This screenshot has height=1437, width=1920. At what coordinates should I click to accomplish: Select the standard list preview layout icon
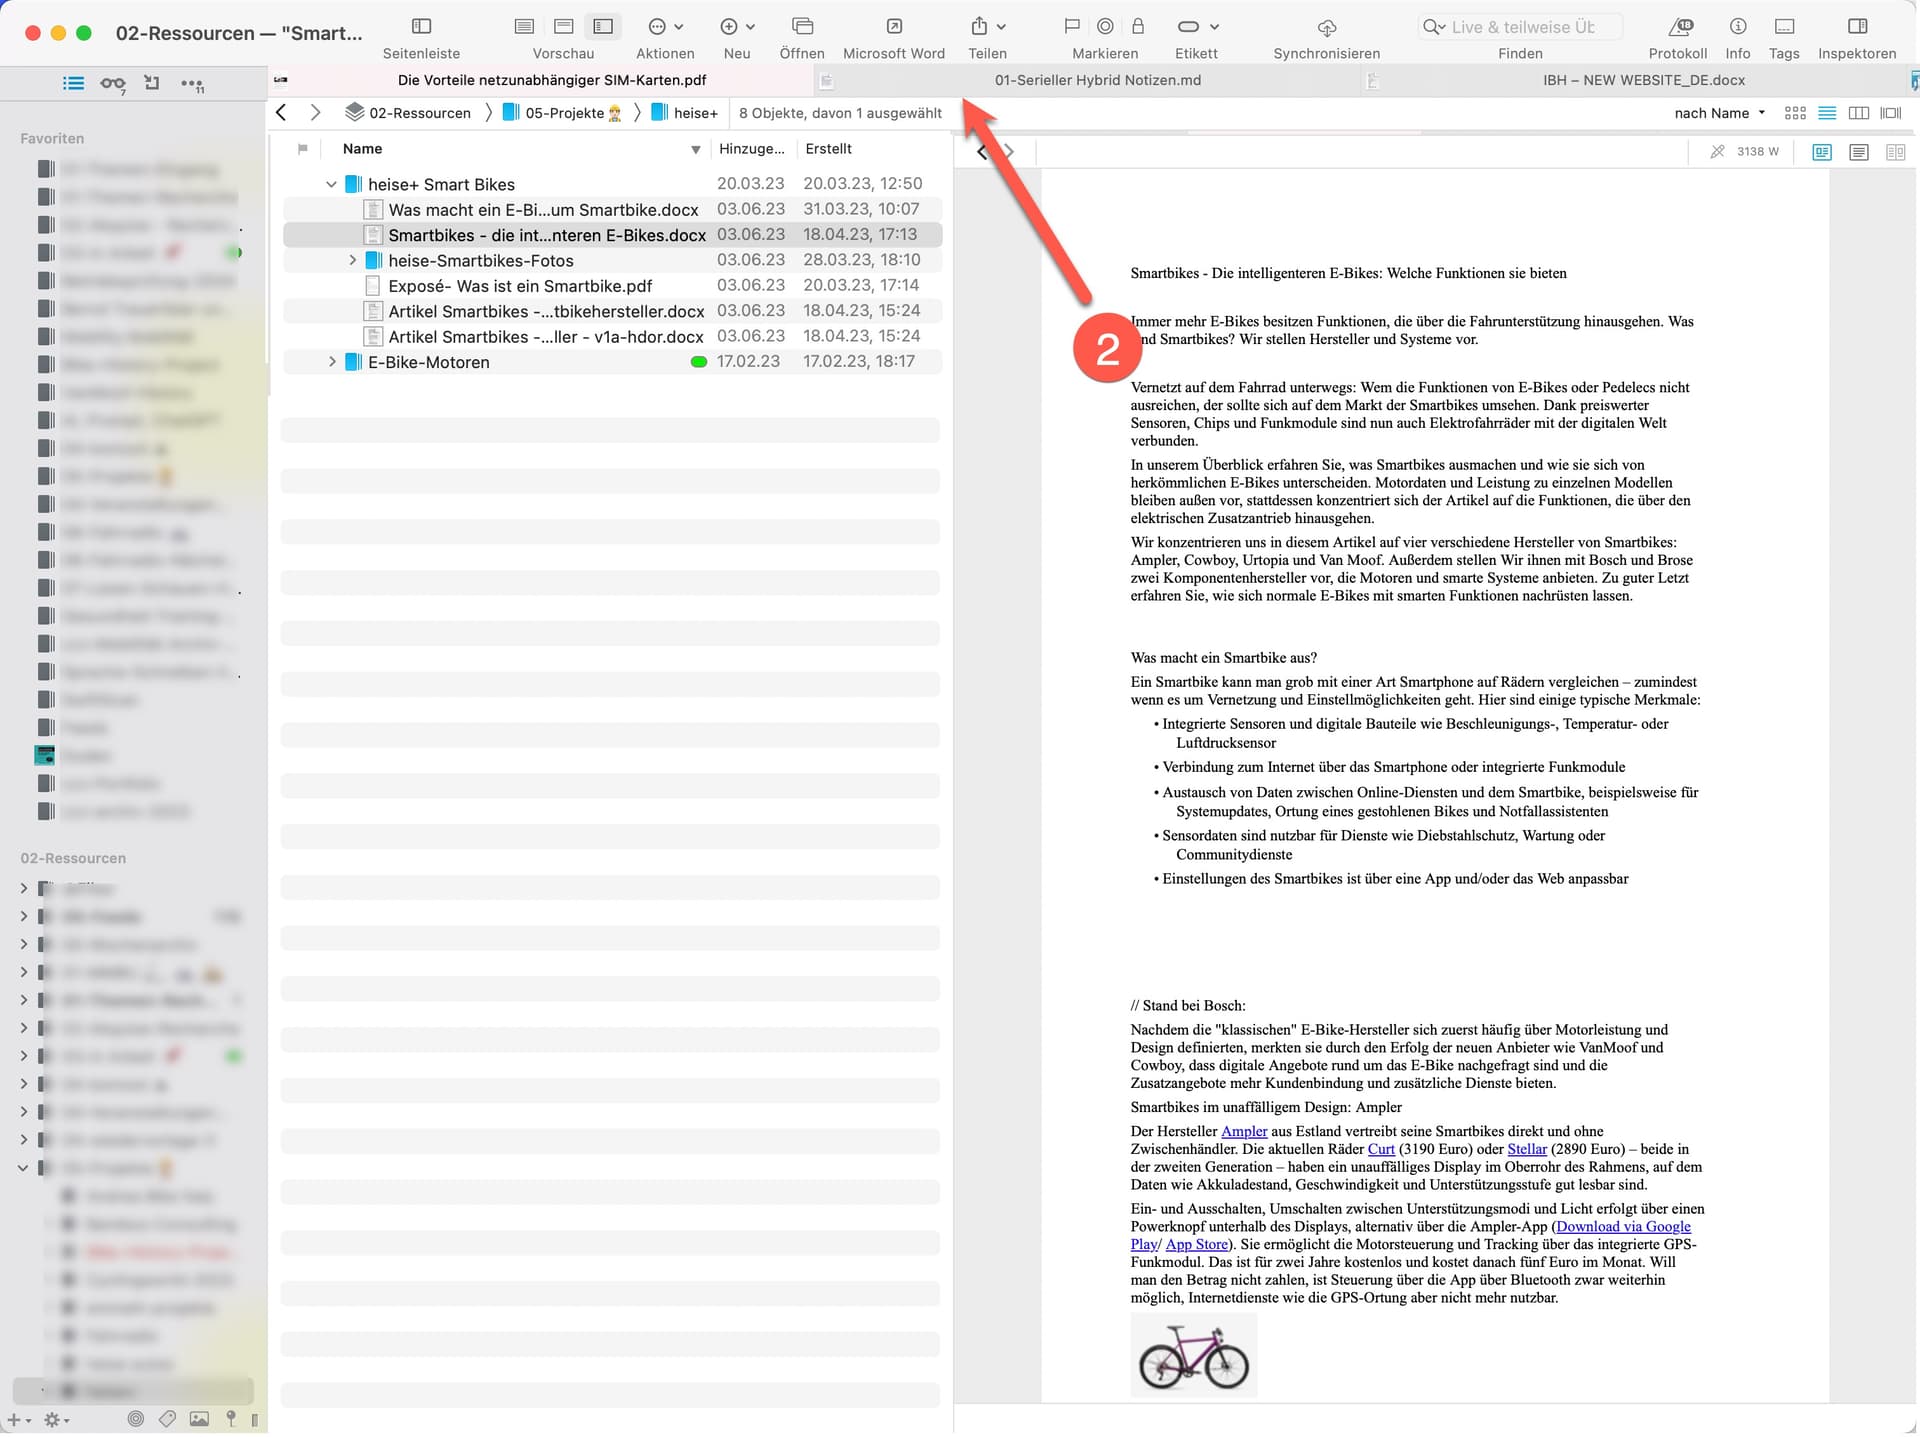pos(524,26)
